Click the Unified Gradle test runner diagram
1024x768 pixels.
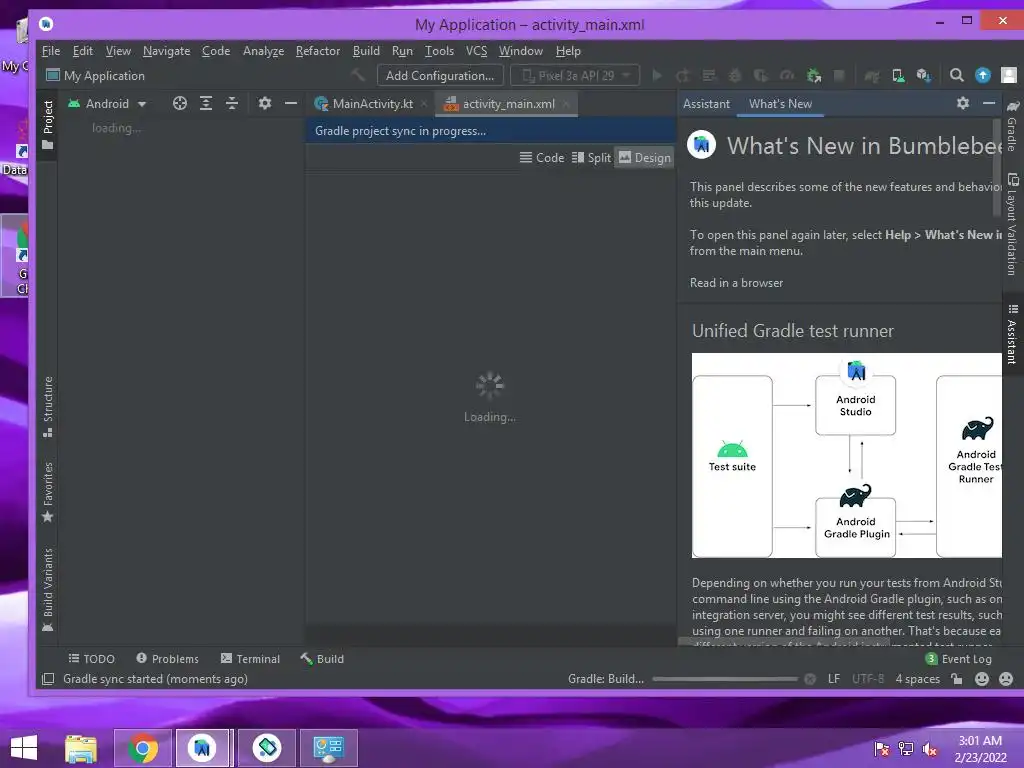(x=846, y=455)
